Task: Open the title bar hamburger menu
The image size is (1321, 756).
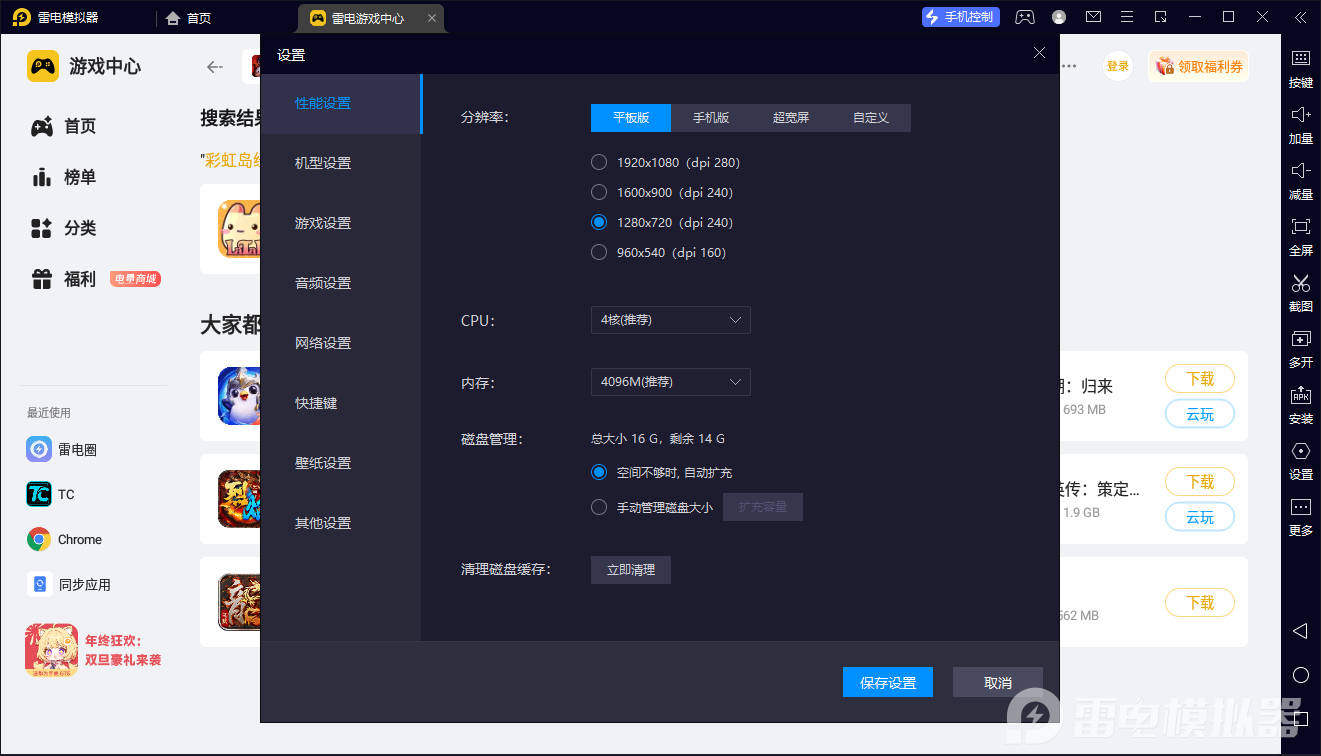Action: [x=1127, y=17]
